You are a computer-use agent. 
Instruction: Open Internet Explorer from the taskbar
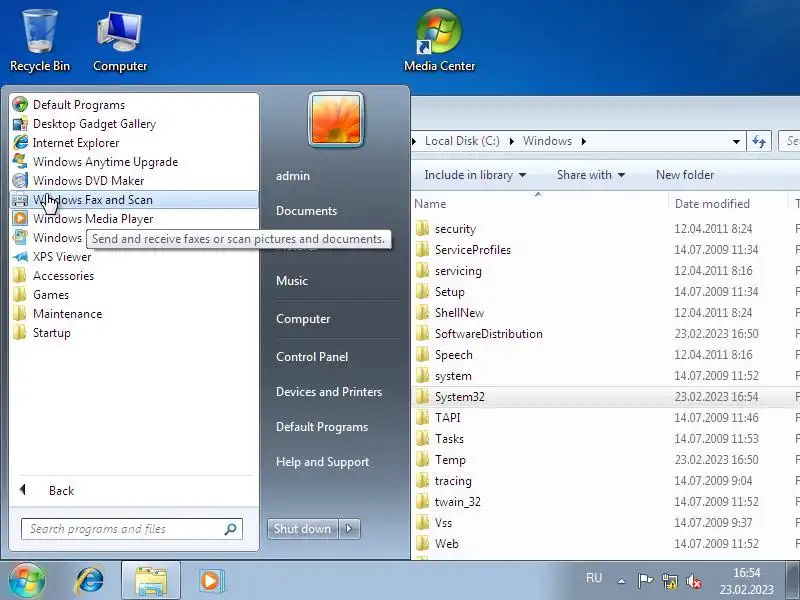coord(89,580)
